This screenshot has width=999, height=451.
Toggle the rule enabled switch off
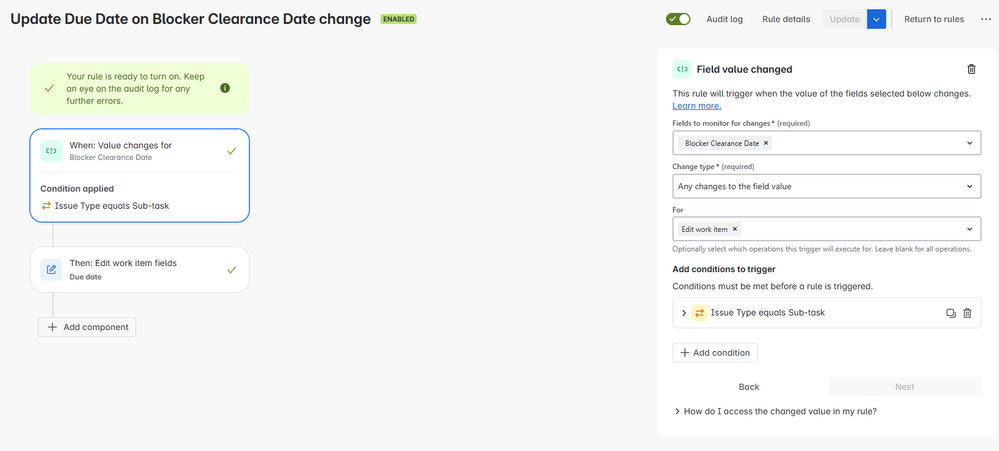point(679,19)
